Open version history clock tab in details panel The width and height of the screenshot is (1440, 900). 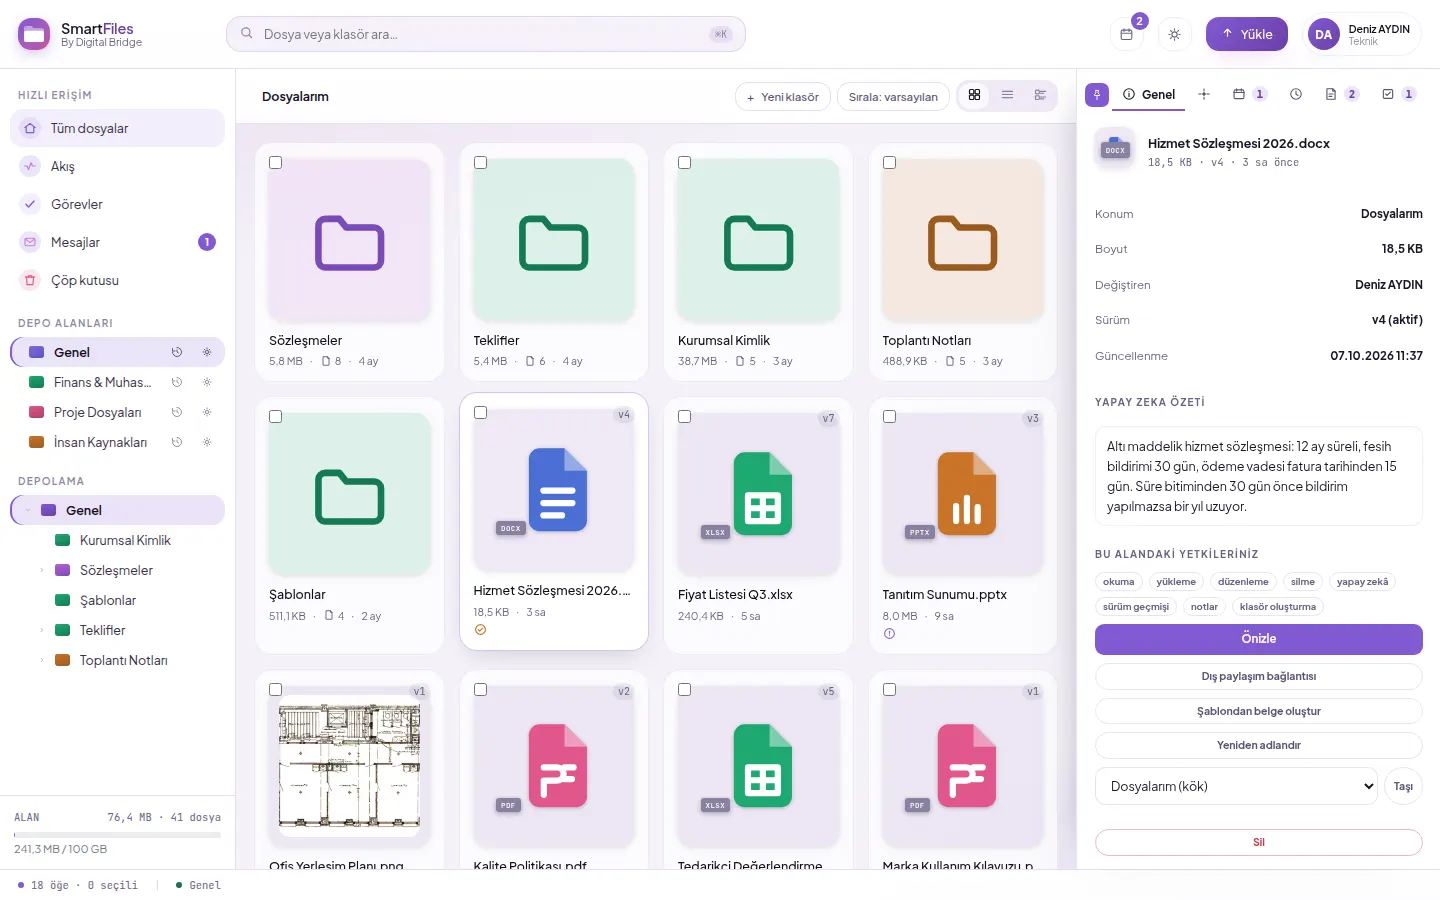click(x=1296, y=94)
